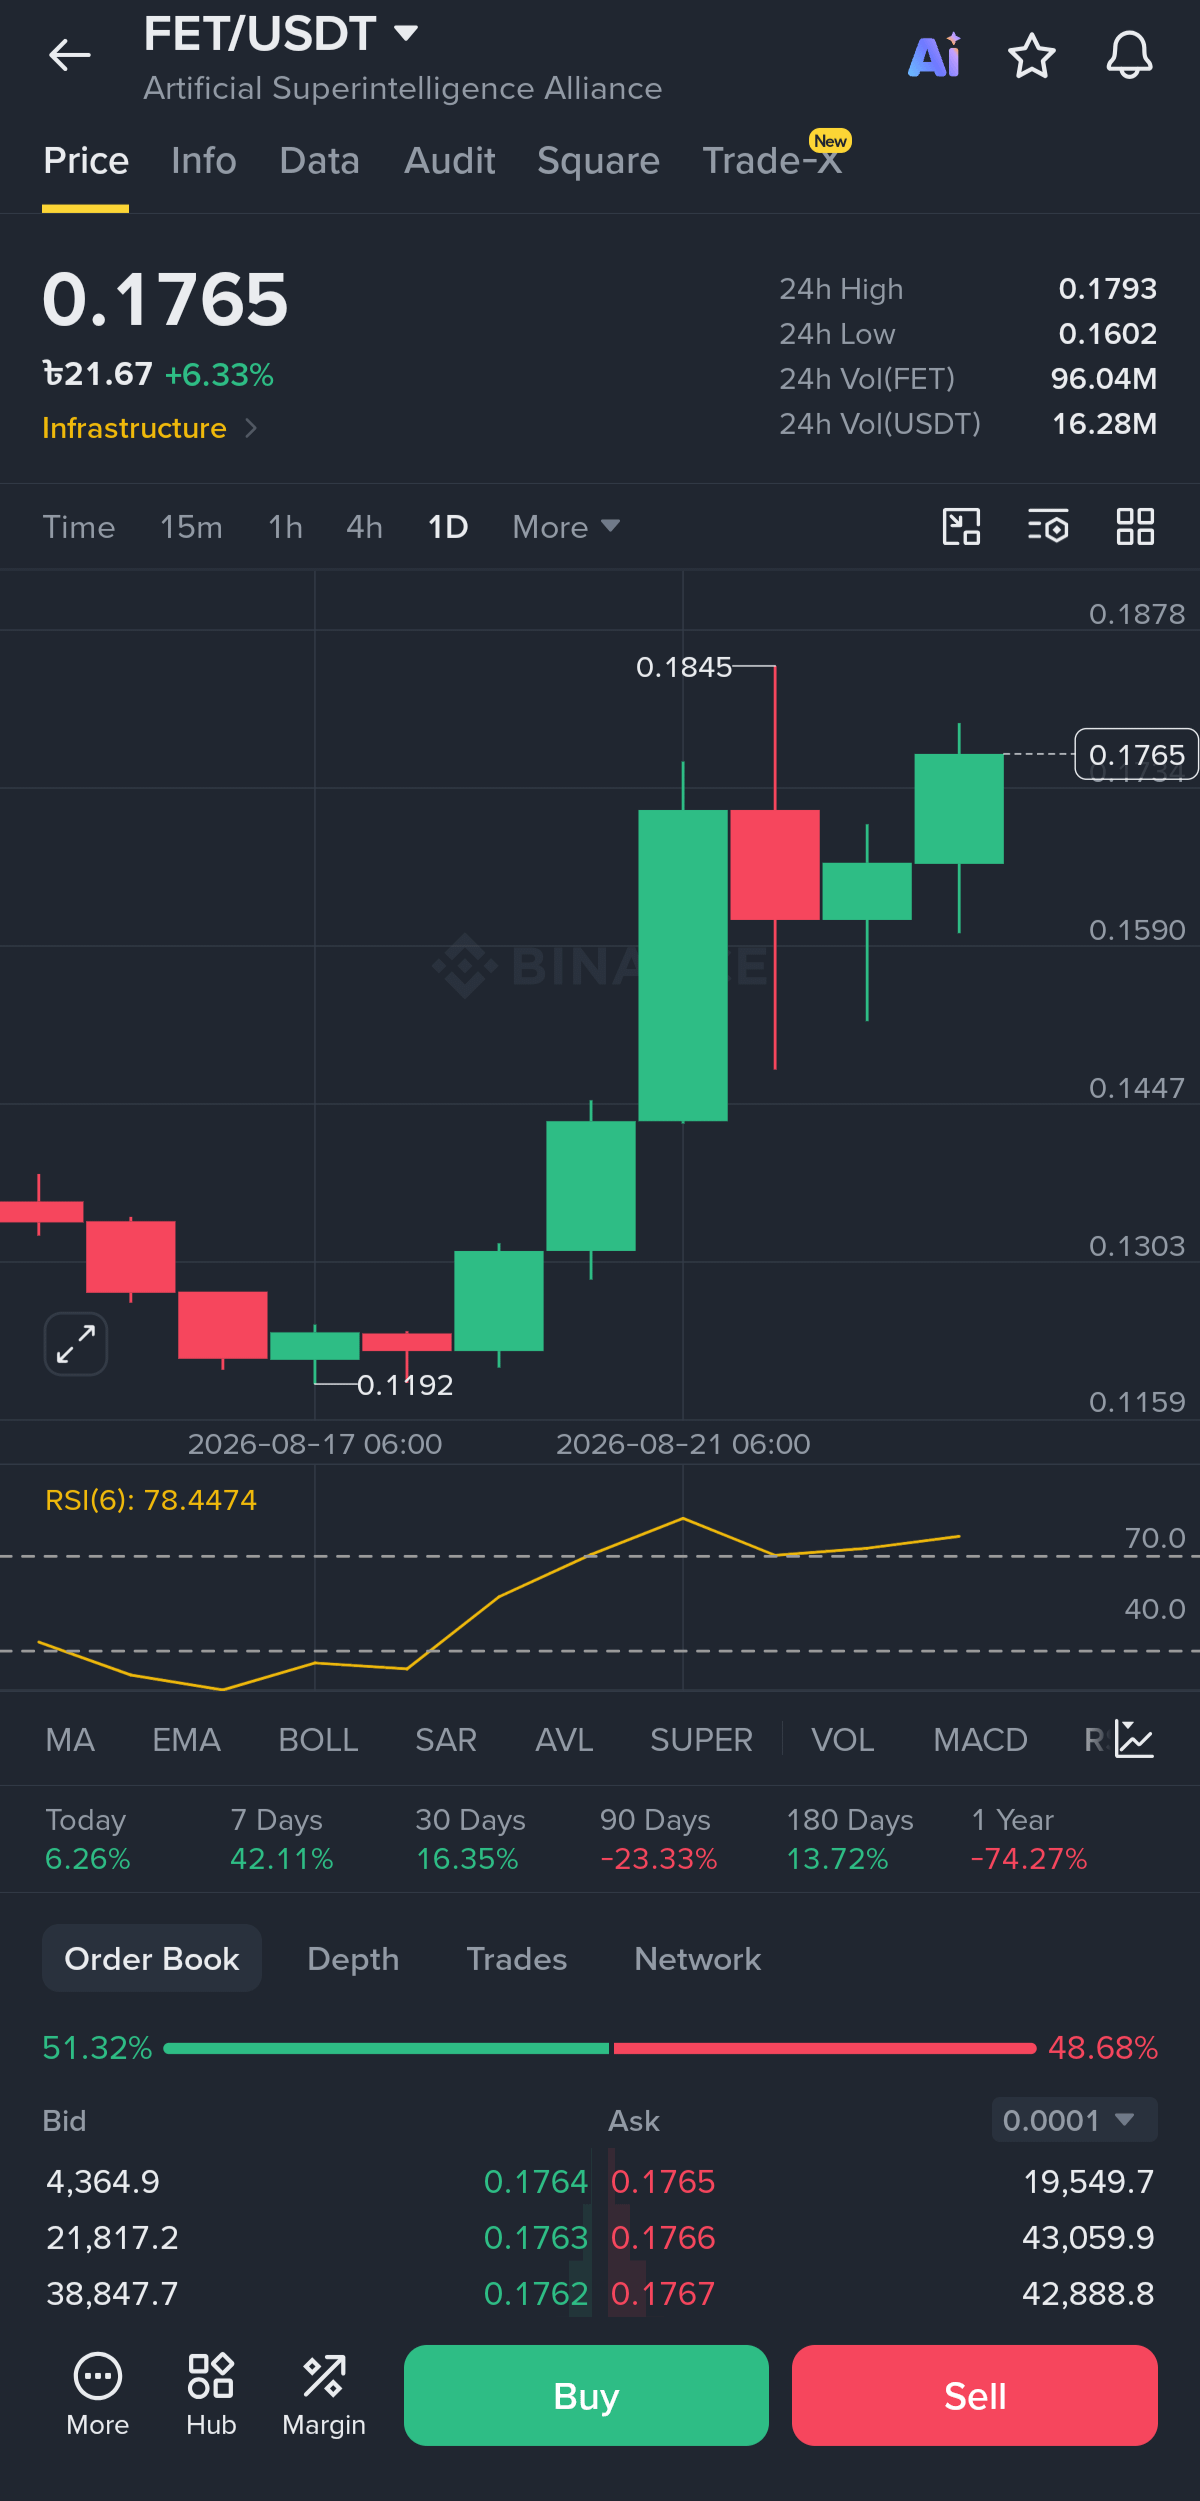Select ask price 0.1765 in order book
Image resolution: width=1200 pixels, height=2501 pixels.
pyautogui.click(x=663, y=2181)
